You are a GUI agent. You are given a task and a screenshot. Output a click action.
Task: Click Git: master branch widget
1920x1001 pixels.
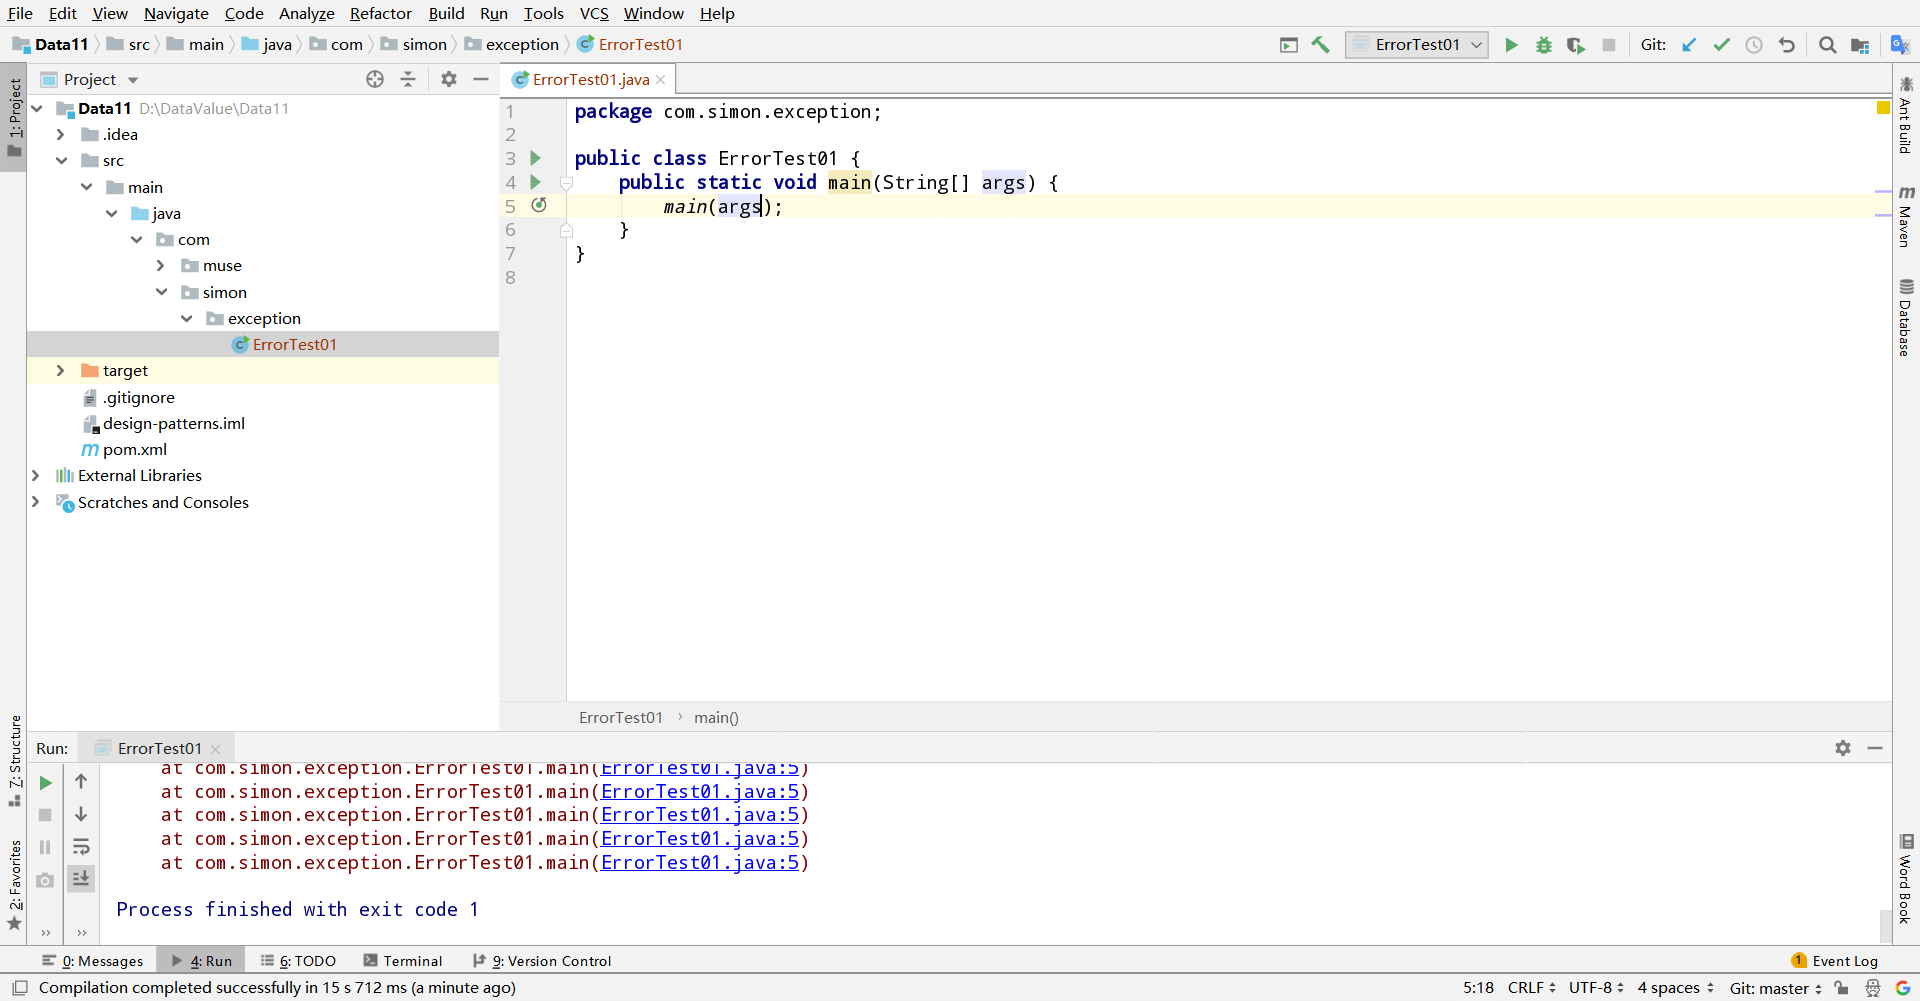(1776, 988)
